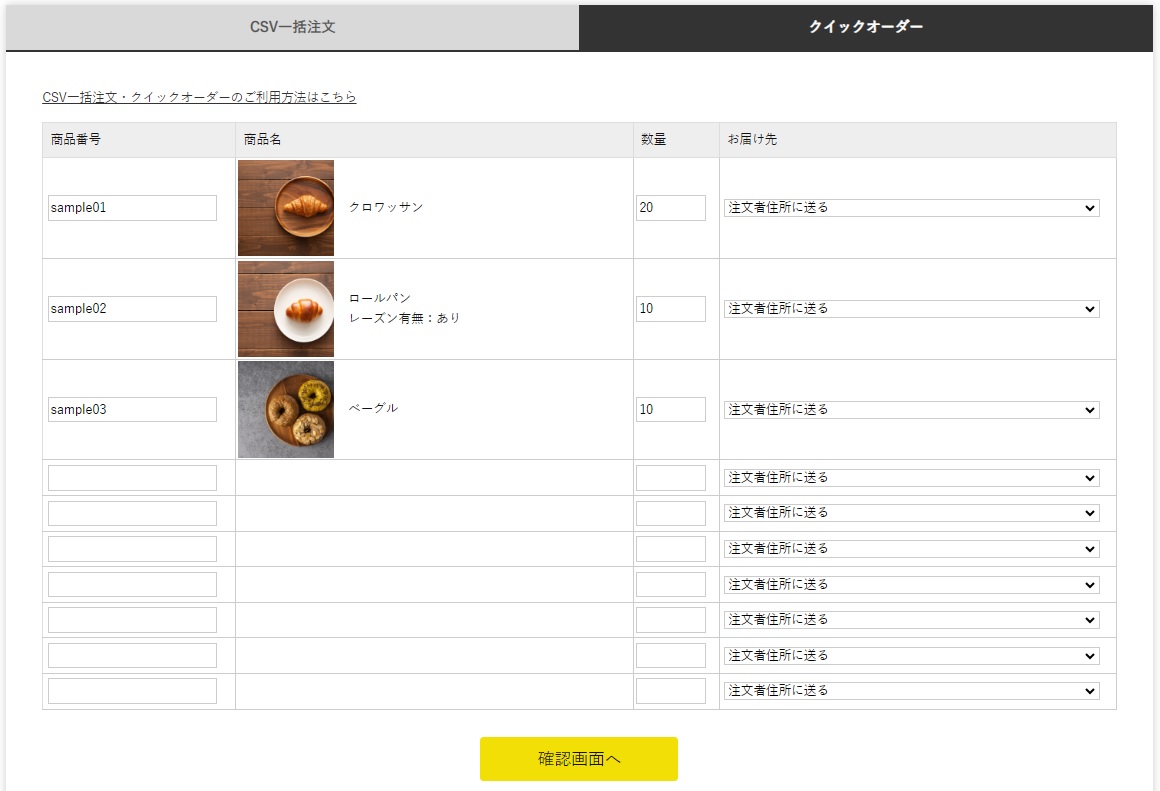Select the クイックオーダー tab
Screen dimensions: 1160x791
pyautogui.click(x=866, y=27)
